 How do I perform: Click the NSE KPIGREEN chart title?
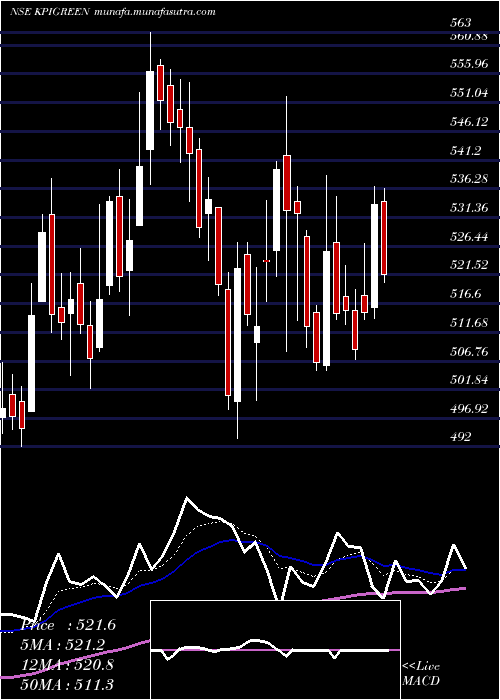tap(50, 12)
